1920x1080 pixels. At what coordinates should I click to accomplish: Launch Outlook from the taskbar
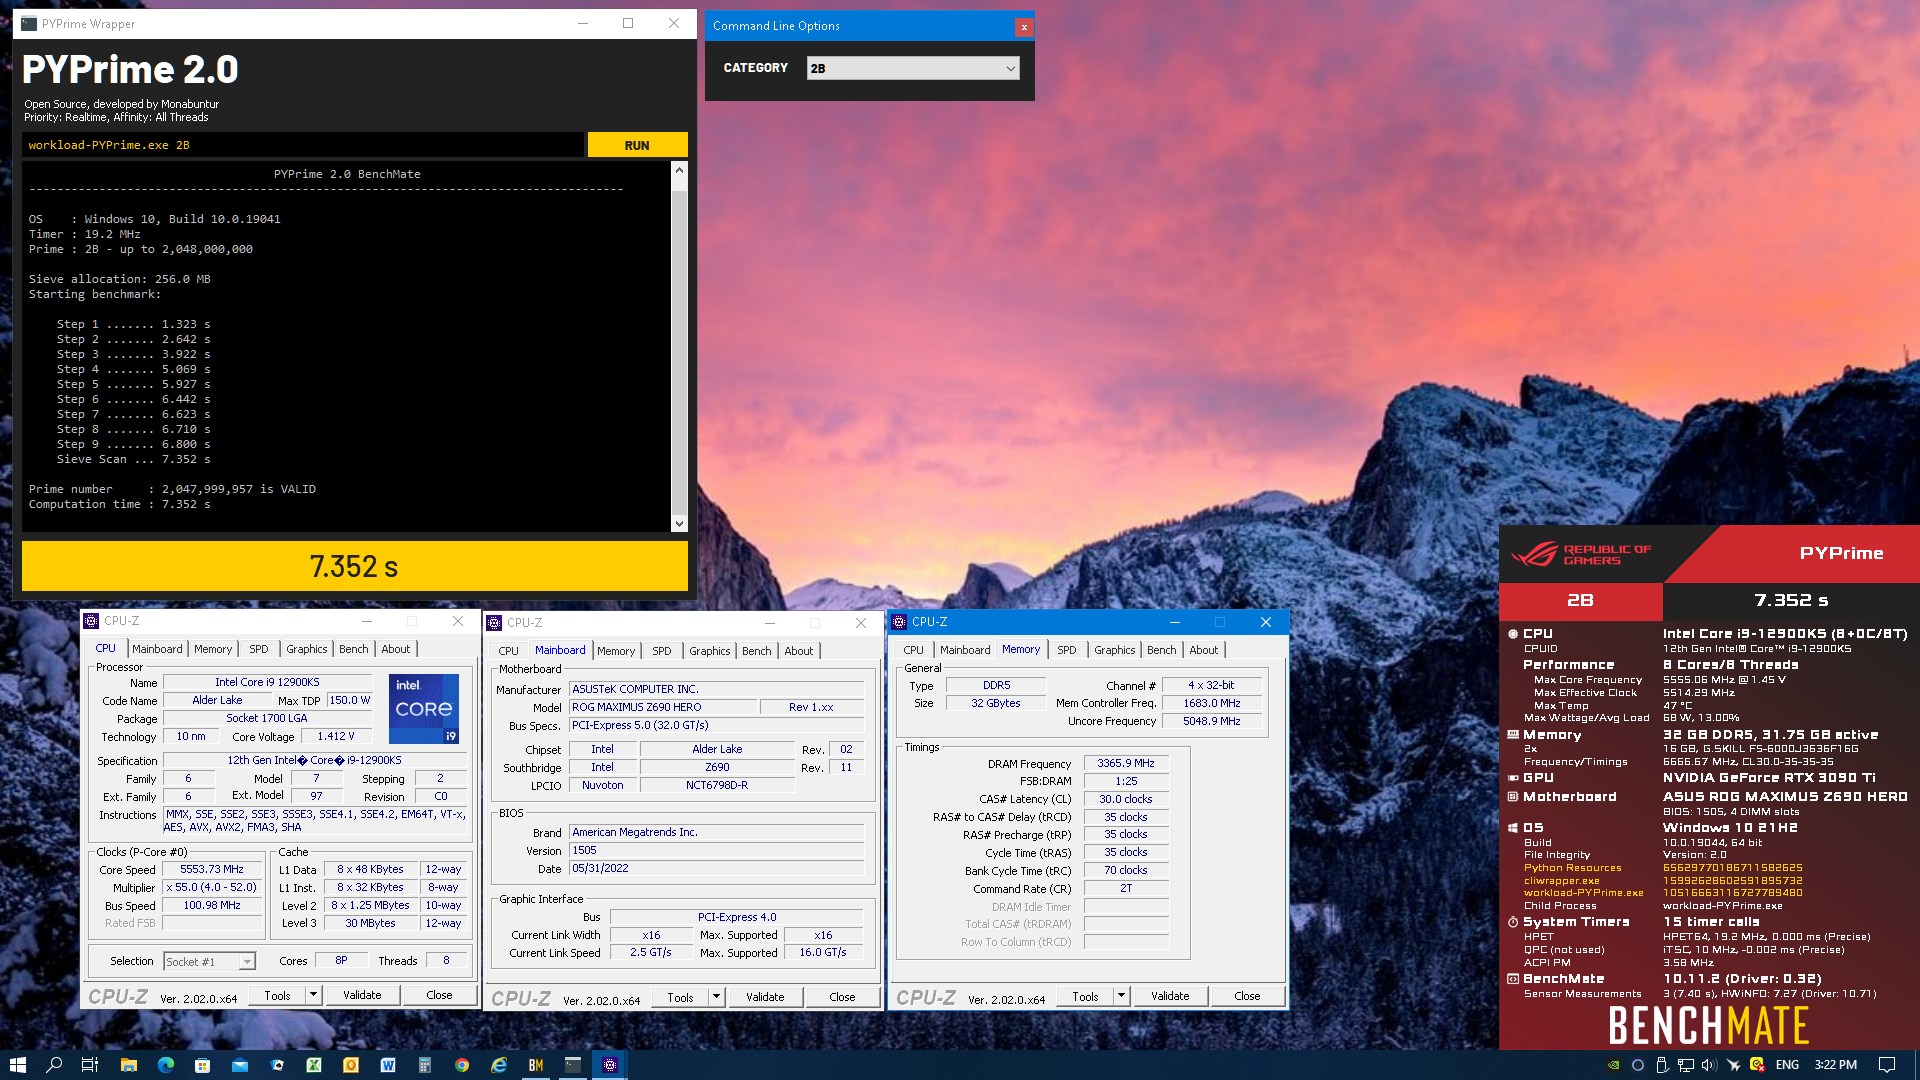coord(351,1065)
